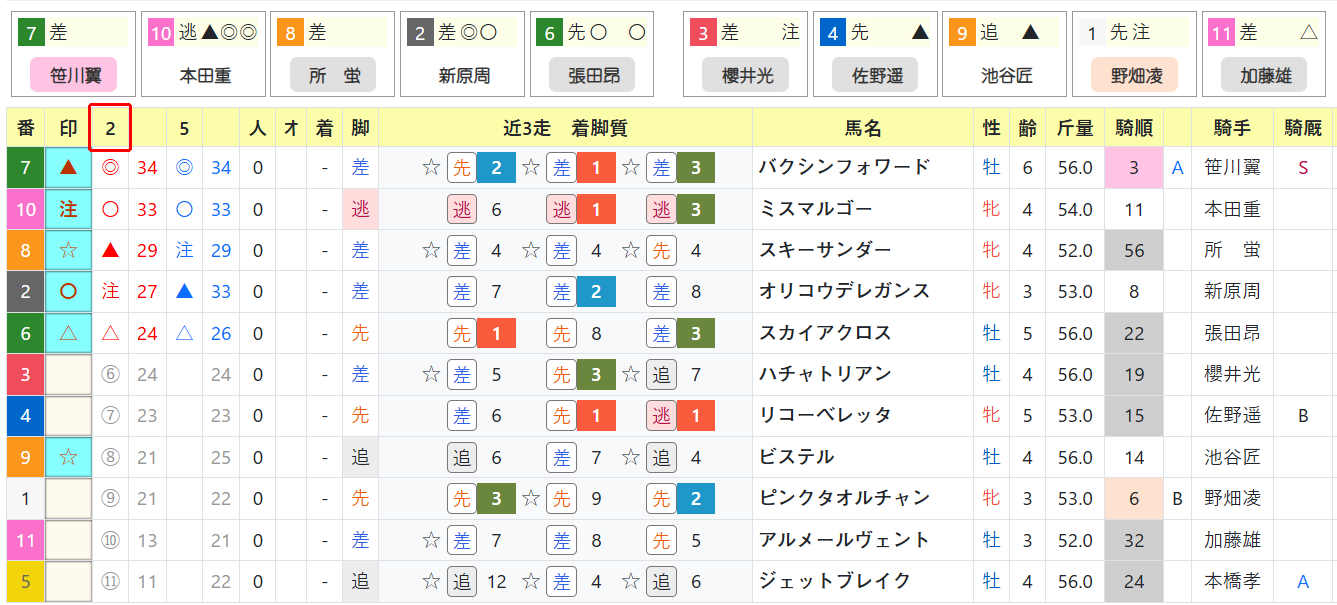Sort by the 馬名 column header
This screenshot has height=605, width=1337.
pyautogui.click(x=864, y=128)
